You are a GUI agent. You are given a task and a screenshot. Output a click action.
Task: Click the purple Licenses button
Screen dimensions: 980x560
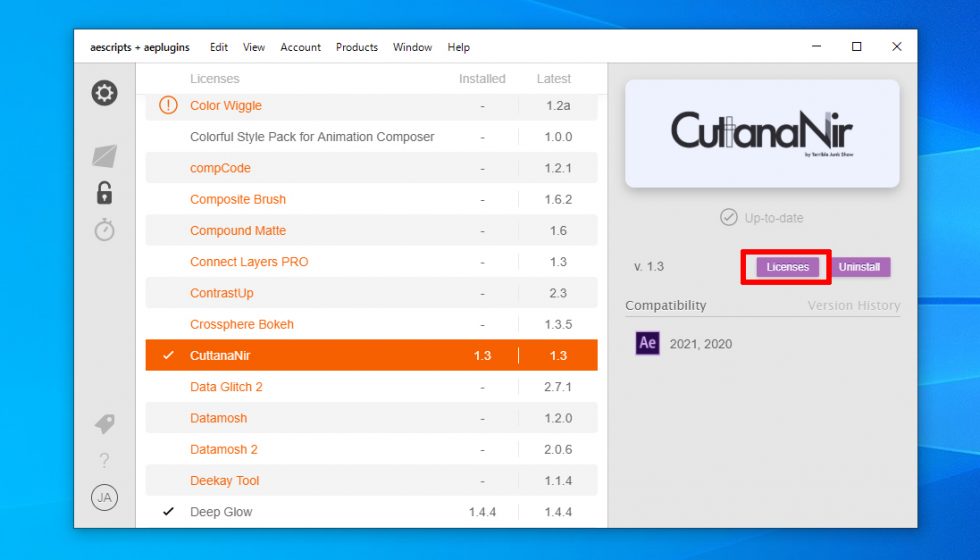788,267
